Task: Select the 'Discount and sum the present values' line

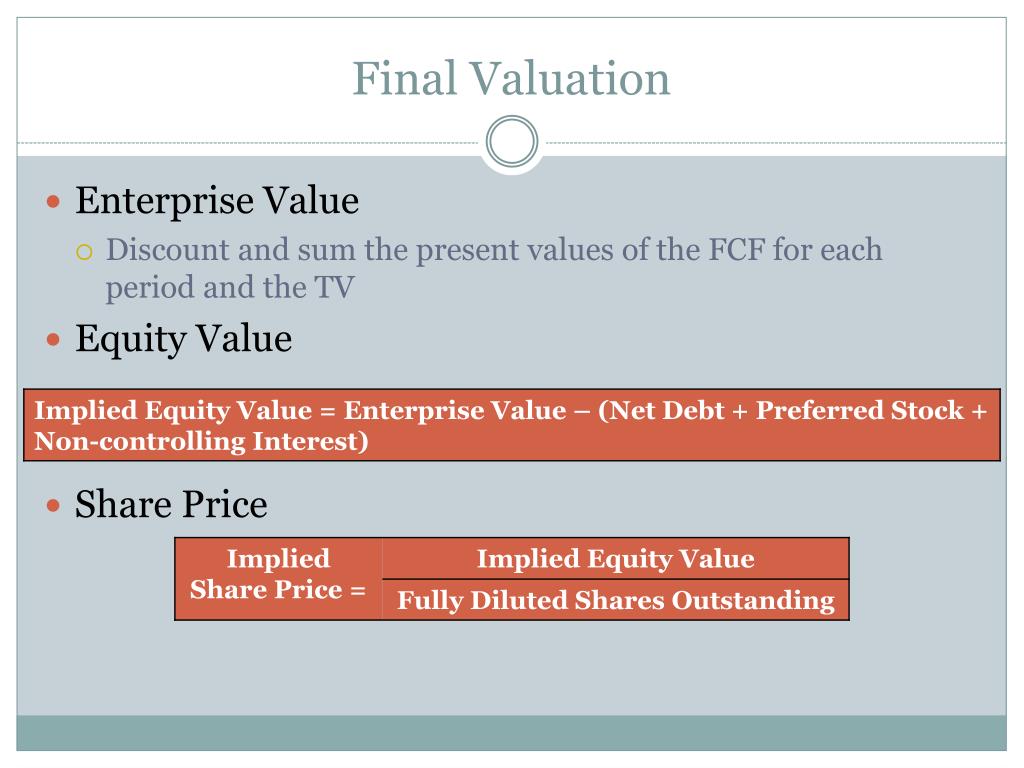Action: pyautogui.click(x=494, y=249)
